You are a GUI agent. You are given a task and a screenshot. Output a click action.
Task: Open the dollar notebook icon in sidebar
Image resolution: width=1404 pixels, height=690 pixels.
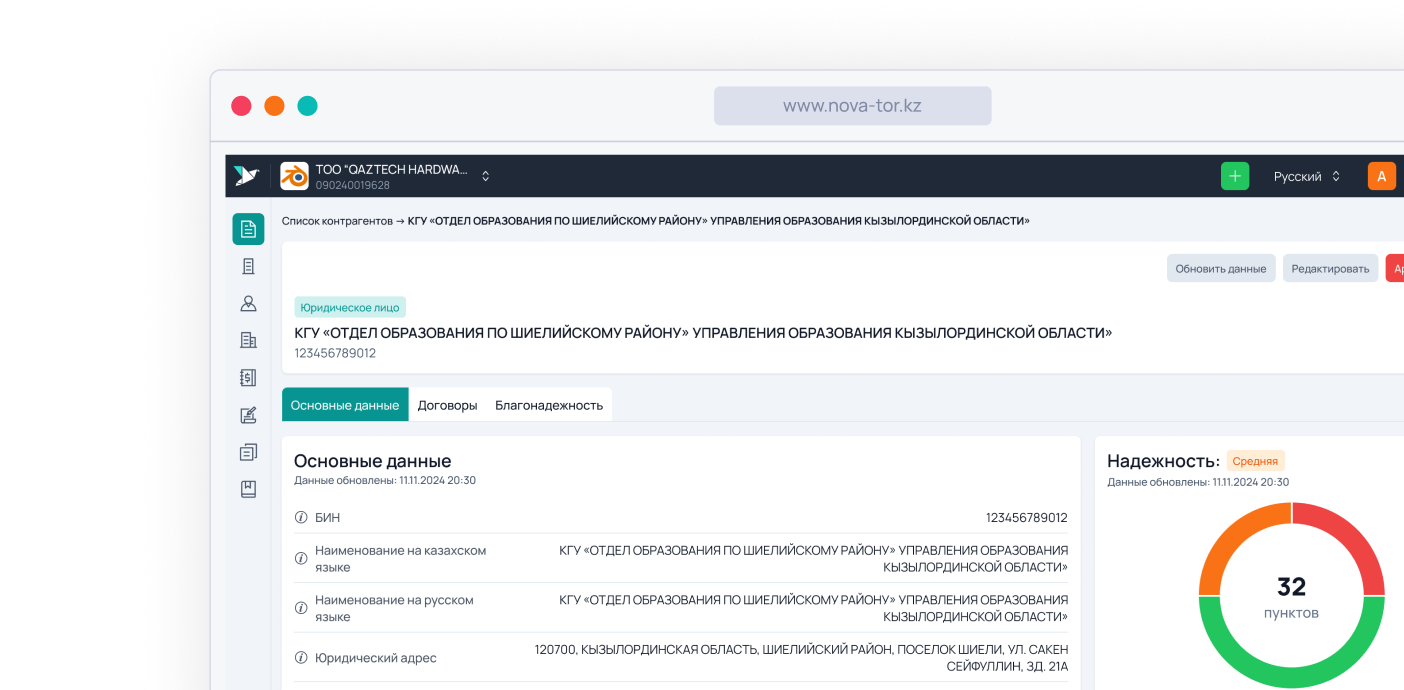pyautogui.click(x=248, y=377)
